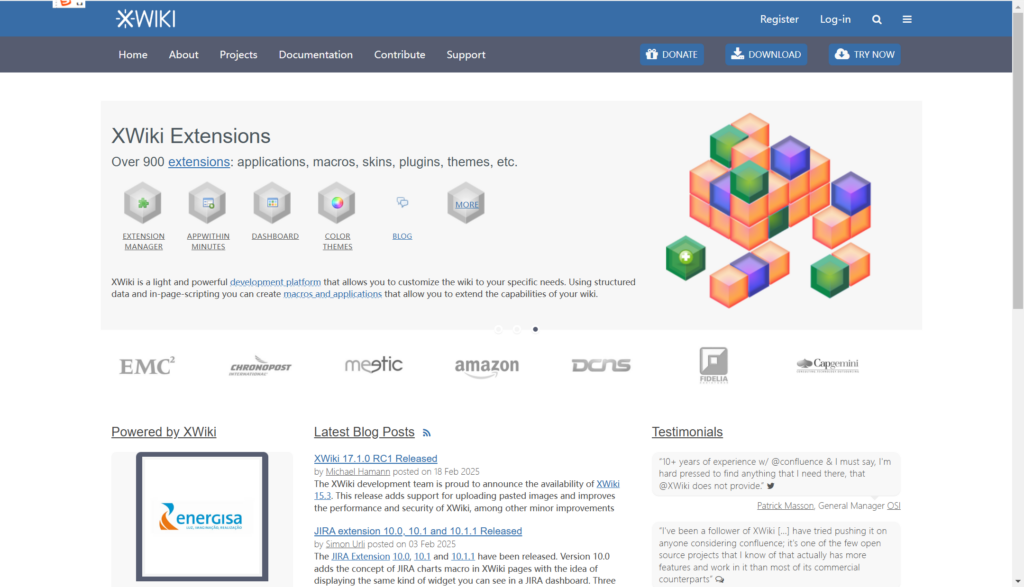This screenshot has height=587, width=1024.
Task: Go to the Projects menu item
Action: [238, 55]
